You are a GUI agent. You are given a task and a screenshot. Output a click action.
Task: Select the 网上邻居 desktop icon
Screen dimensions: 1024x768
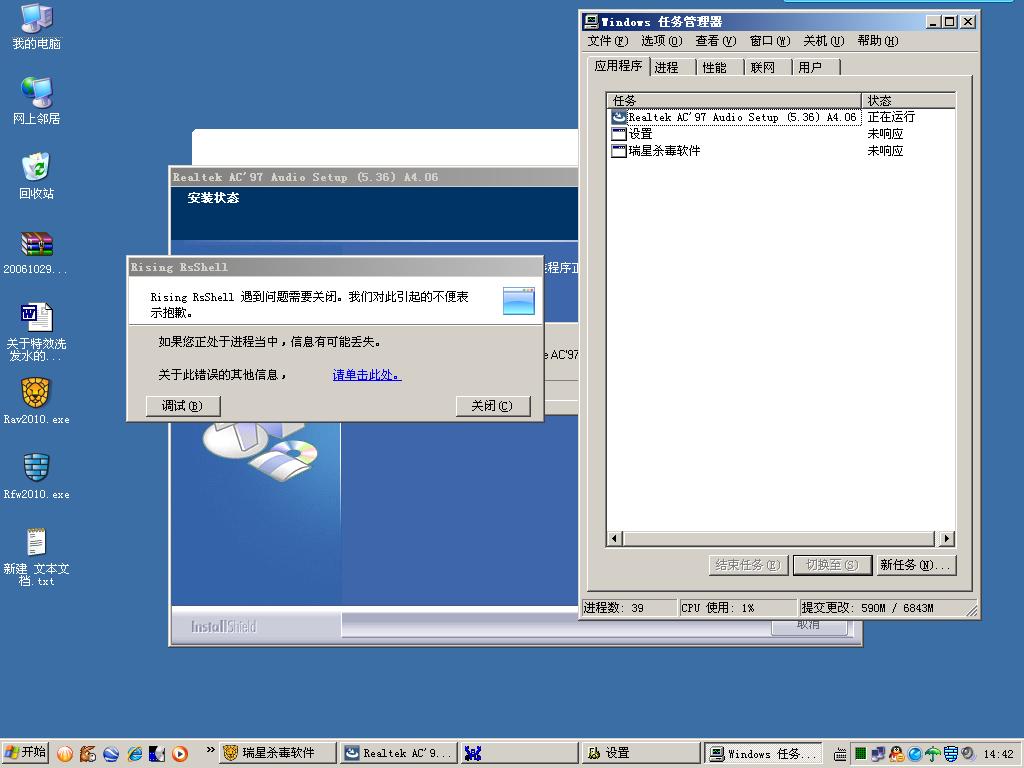coord(37,101)
